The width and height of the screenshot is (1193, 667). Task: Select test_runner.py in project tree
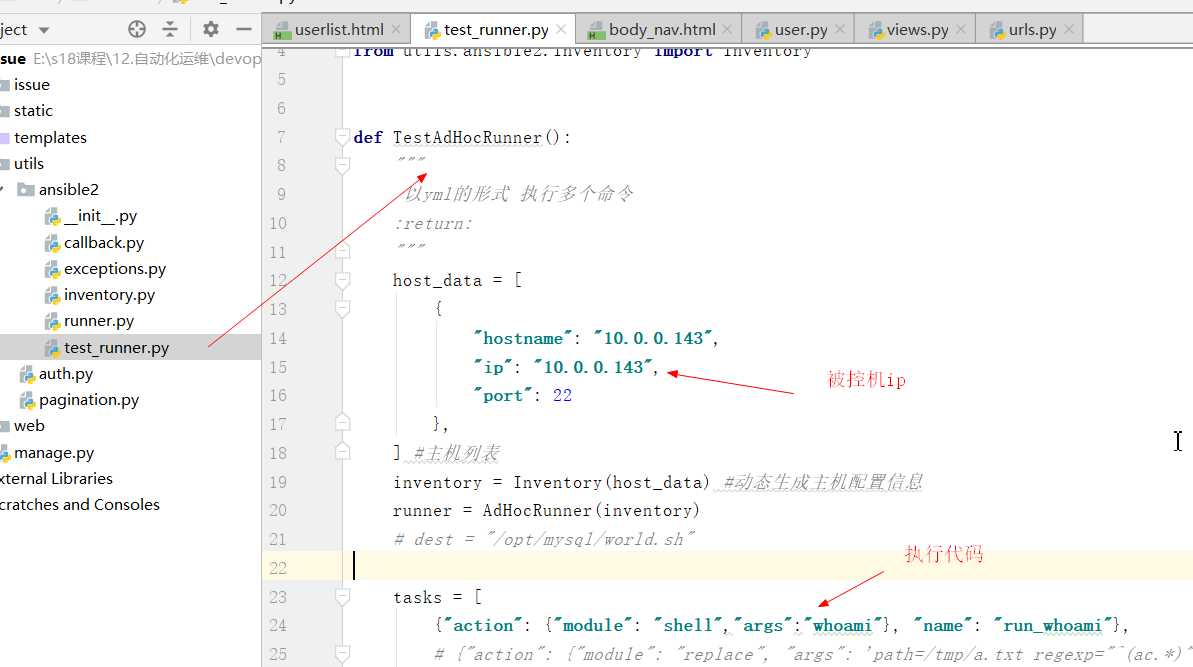116,348
